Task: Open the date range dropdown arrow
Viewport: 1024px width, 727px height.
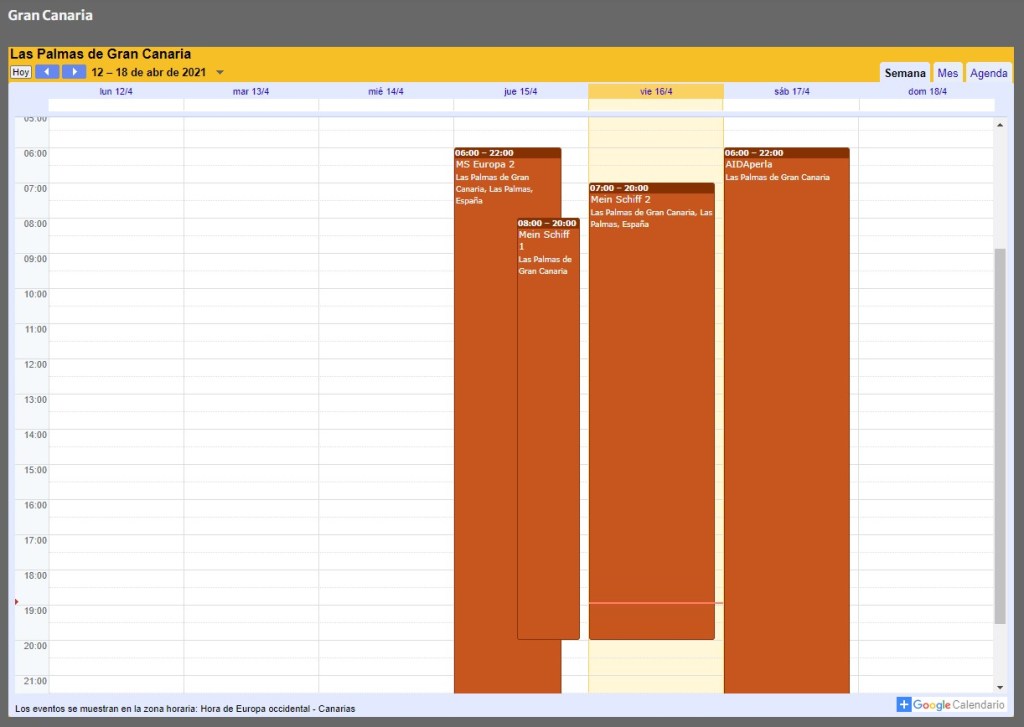Action: [x=220, y=72]
